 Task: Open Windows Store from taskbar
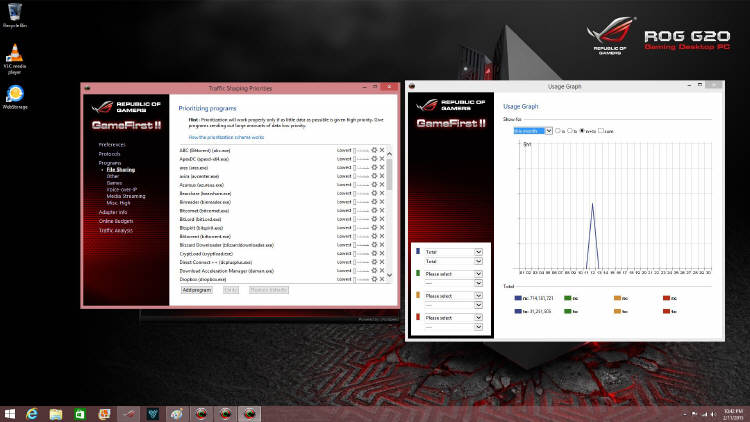[x=80, y=414]
